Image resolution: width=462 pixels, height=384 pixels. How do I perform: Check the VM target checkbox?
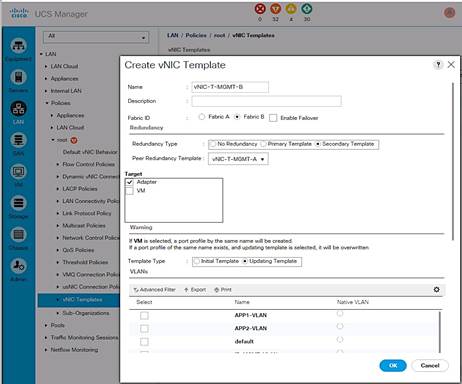[130, 191]
